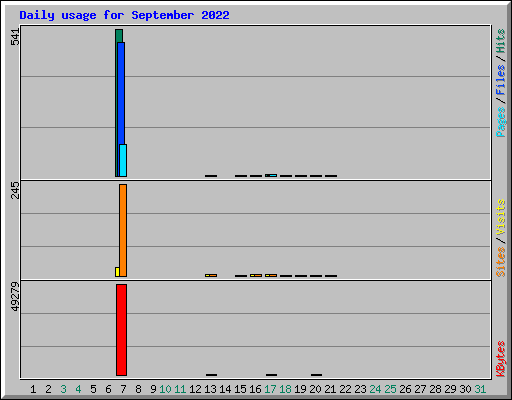Click day '1' on the x-axis
Image resolution: width=512 pixels, height=400 pixels.
[x=33, y=389]
